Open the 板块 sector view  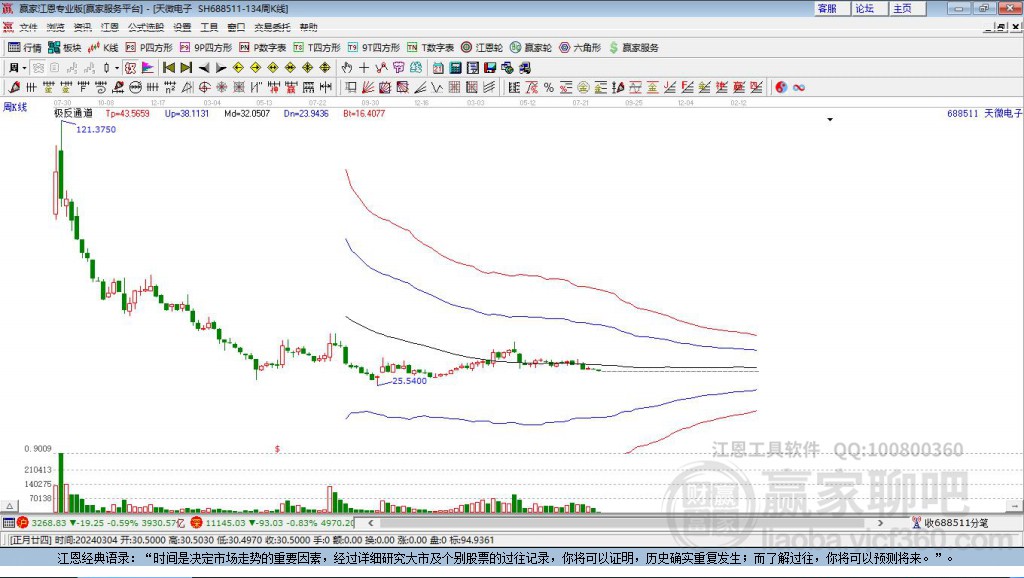[x=64, y=48]
